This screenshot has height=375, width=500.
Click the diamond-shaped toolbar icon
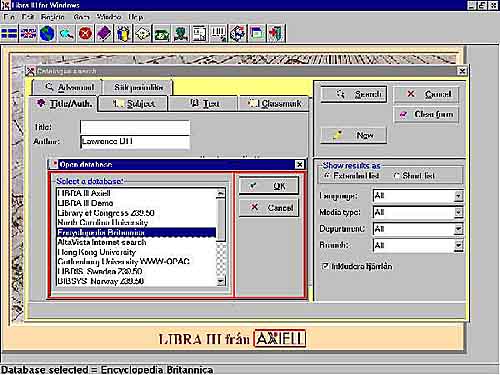[x=142, y=34]
